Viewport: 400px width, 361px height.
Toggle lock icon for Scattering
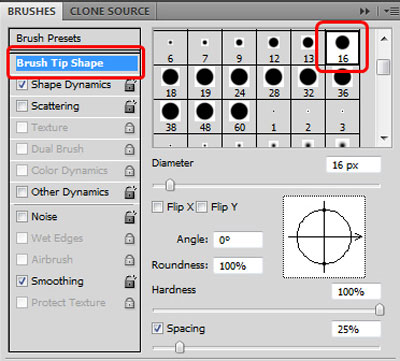point(130,106)
